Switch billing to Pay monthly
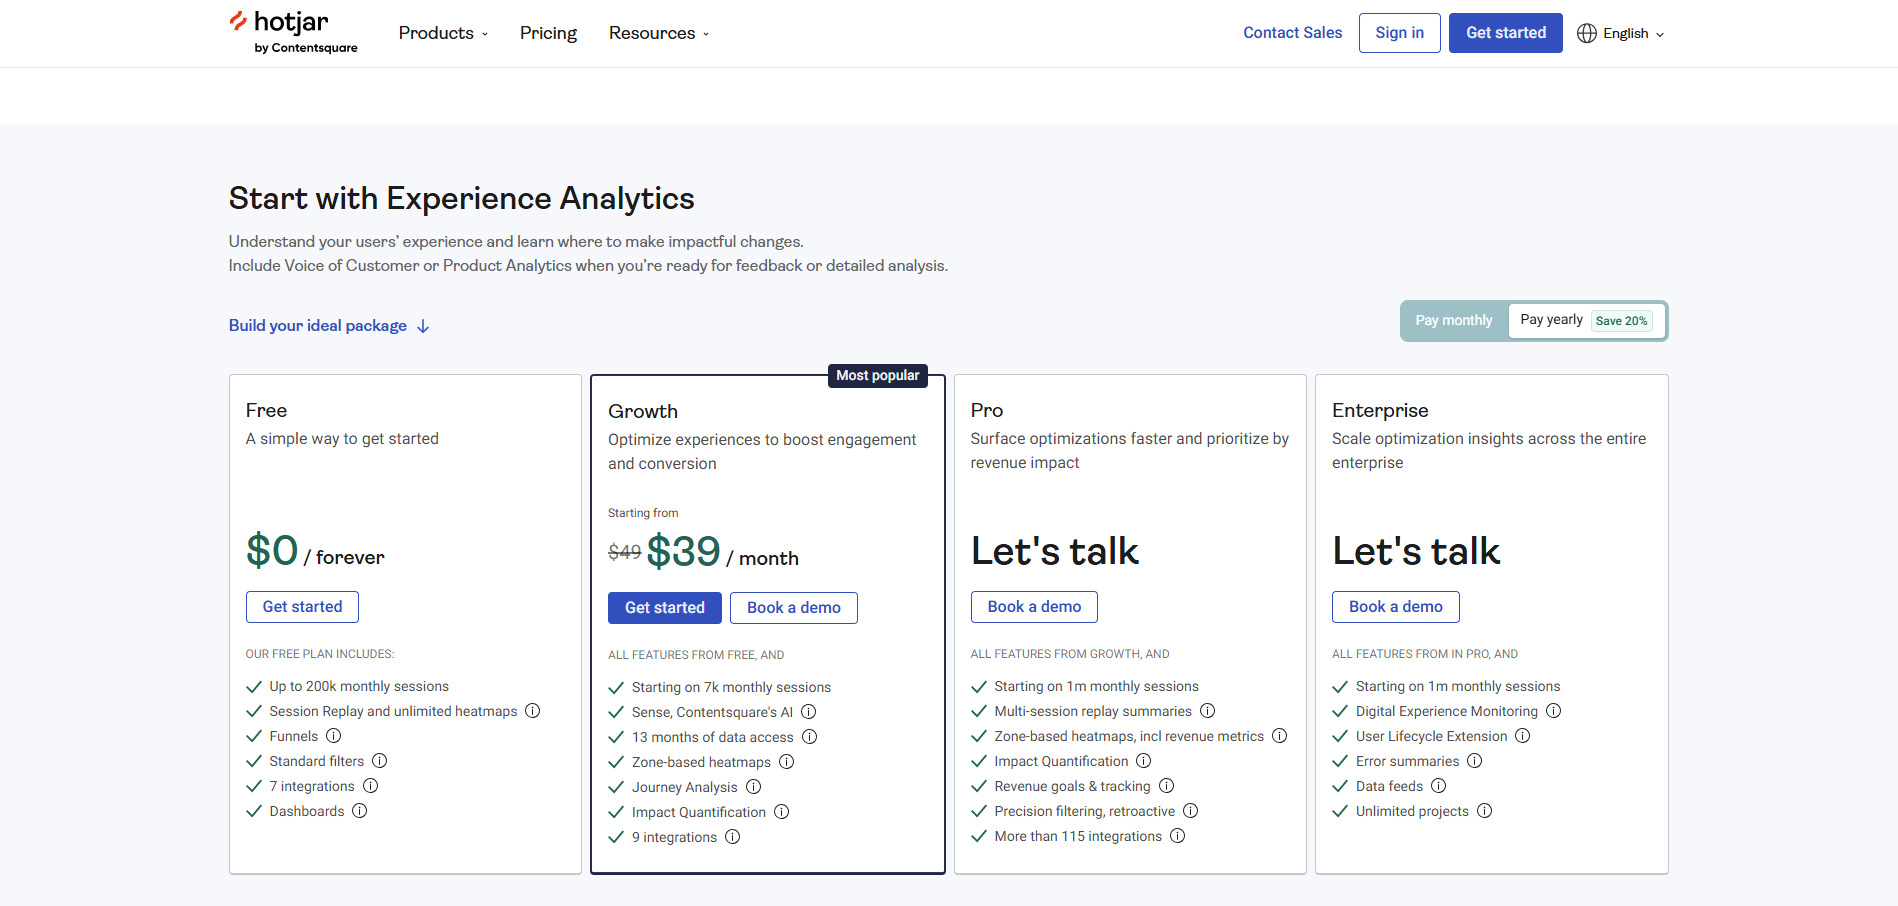Screen dimensions: 1898x906 pyautogui.click(x=1453, y=321)
